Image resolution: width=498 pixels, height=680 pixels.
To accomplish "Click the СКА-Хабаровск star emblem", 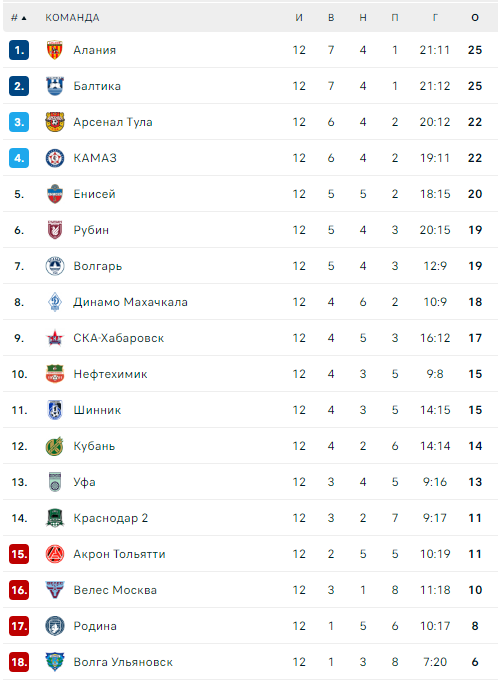I will point(55,338).
